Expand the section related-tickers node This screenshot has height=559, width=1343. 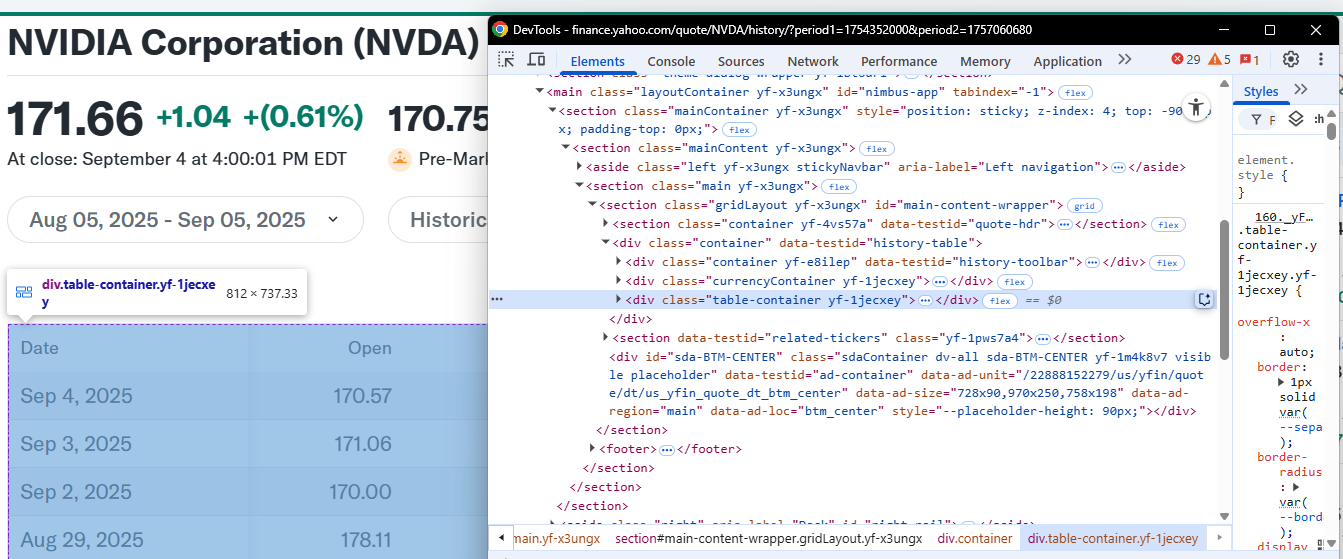605,338
